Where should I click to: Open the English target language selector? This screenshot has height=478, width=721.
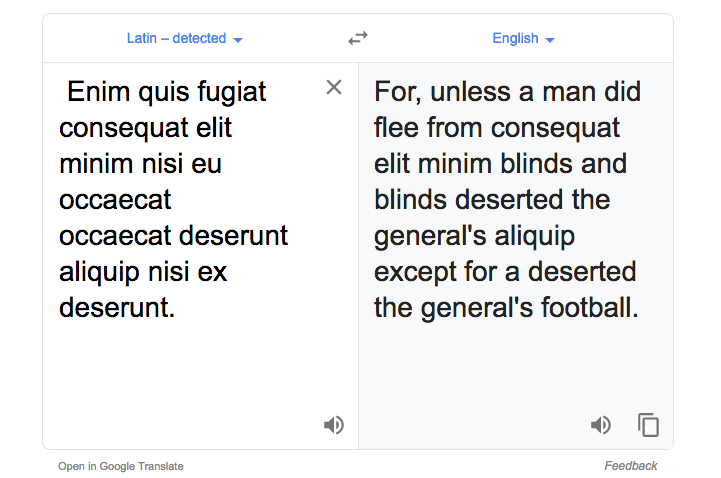pyautogui.click(x=516, y=39)
